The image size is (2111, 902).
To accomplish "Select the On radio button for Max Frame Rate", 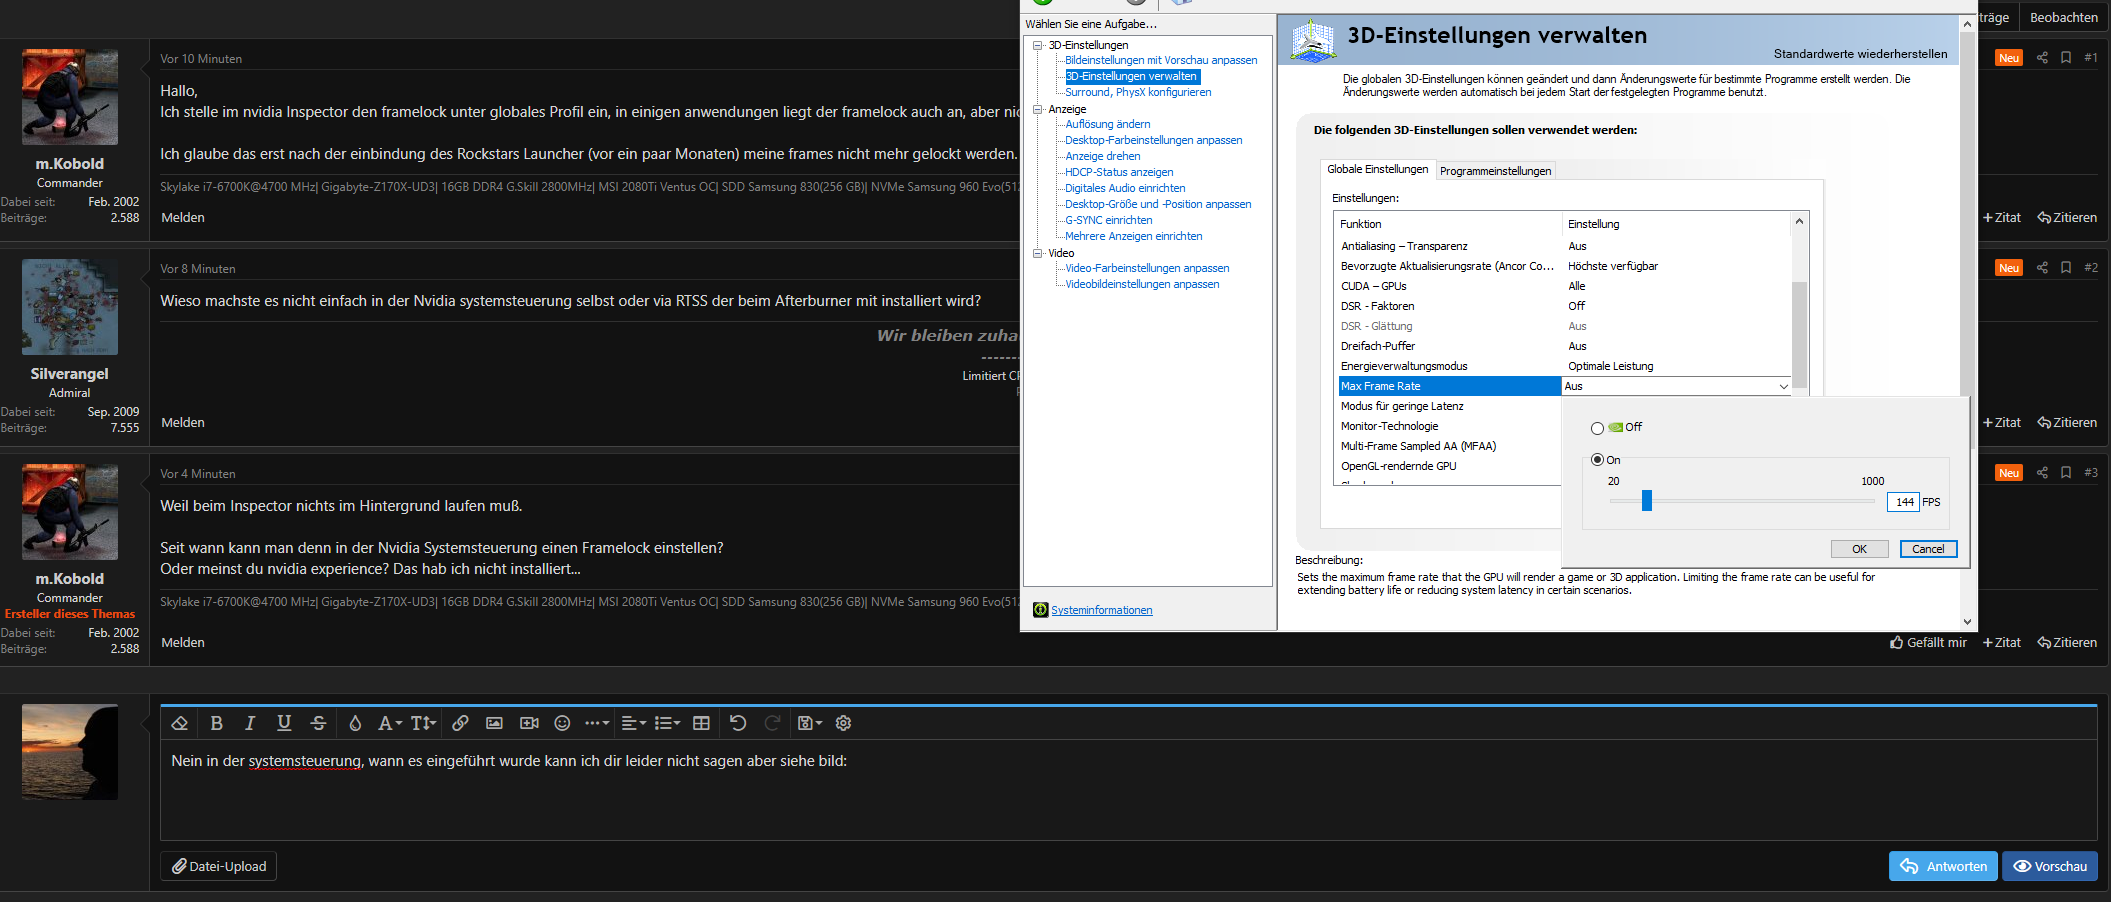I will [1597, 460].
